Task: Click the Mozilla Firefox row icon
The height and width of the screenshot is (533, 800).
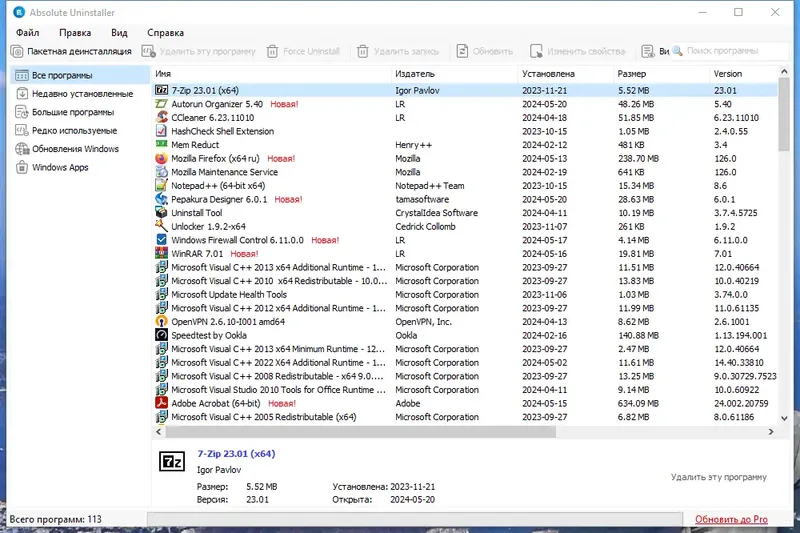Action: (x=161, y=159)
